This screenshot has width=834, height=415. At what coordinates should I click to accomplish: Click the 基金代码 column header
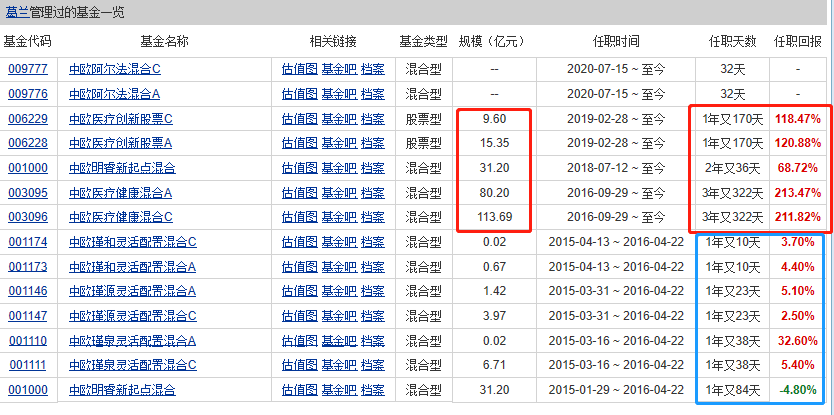28,41
